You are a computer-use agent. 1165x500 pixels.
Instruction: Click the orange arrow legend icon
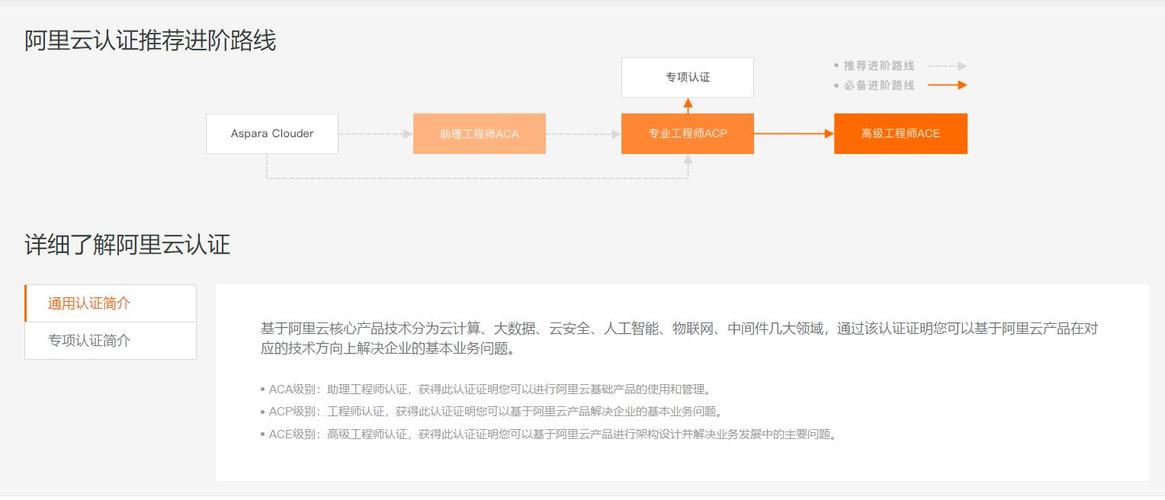pyautogui.click(x=947, y=85)
